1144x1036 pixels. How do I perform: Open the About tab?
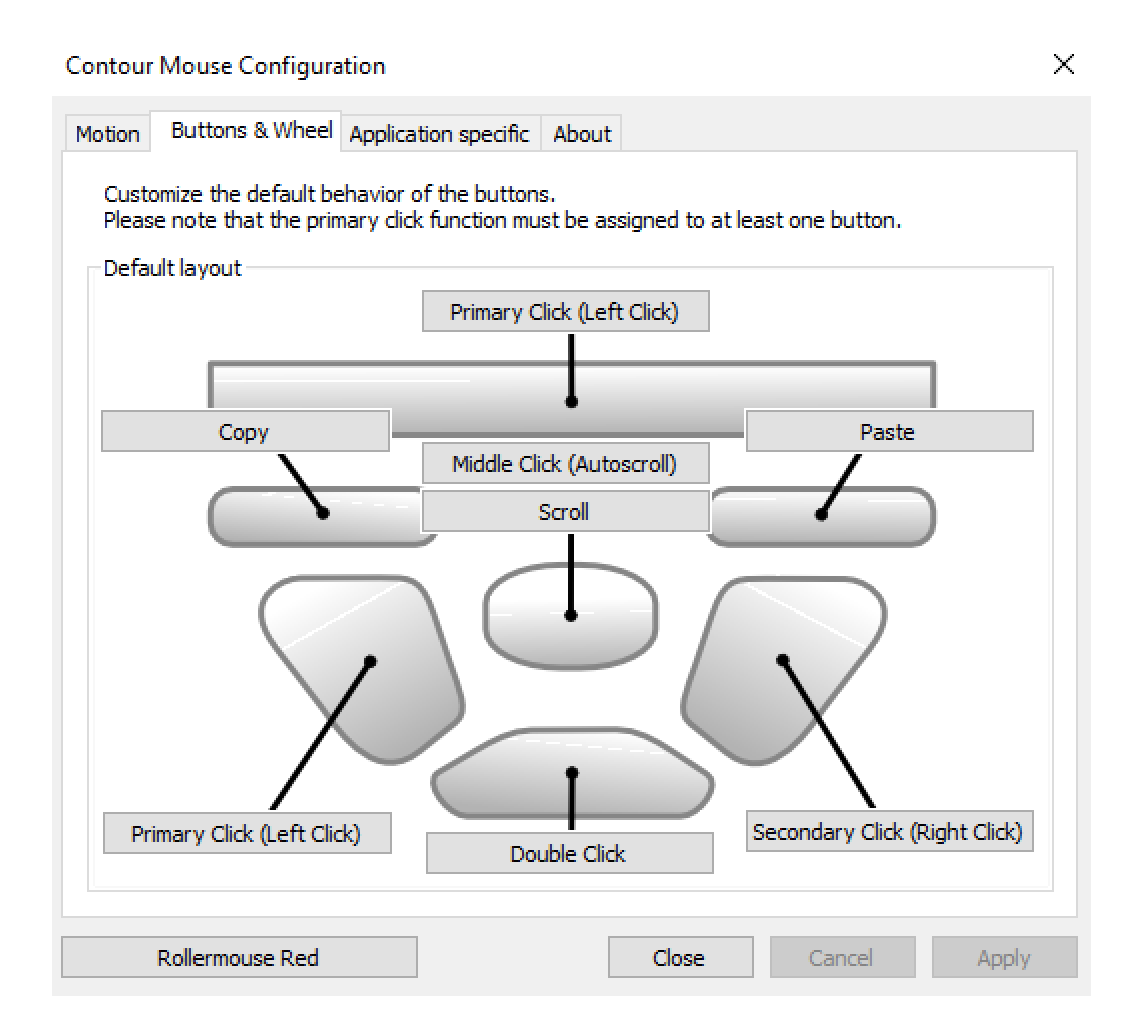coord(581,134)
